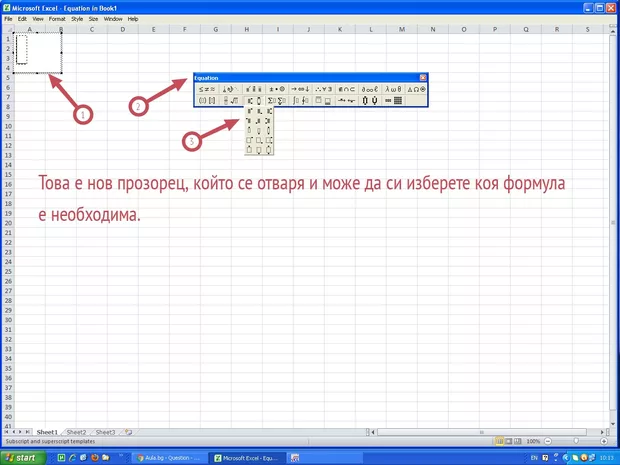The height and width of the screenshot is (465, 620).
Task: Click the zoom out minus button
Action: click(x=548, y=441)
